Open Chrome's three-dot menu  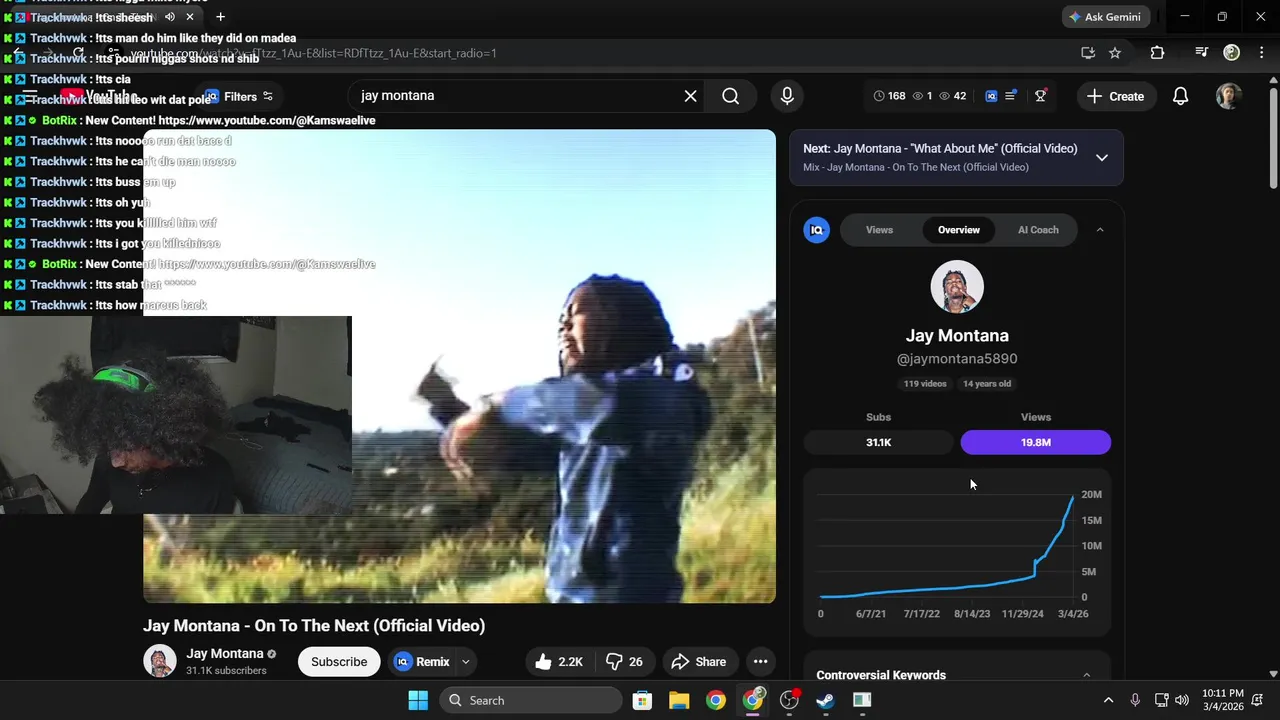(1260, 53)
